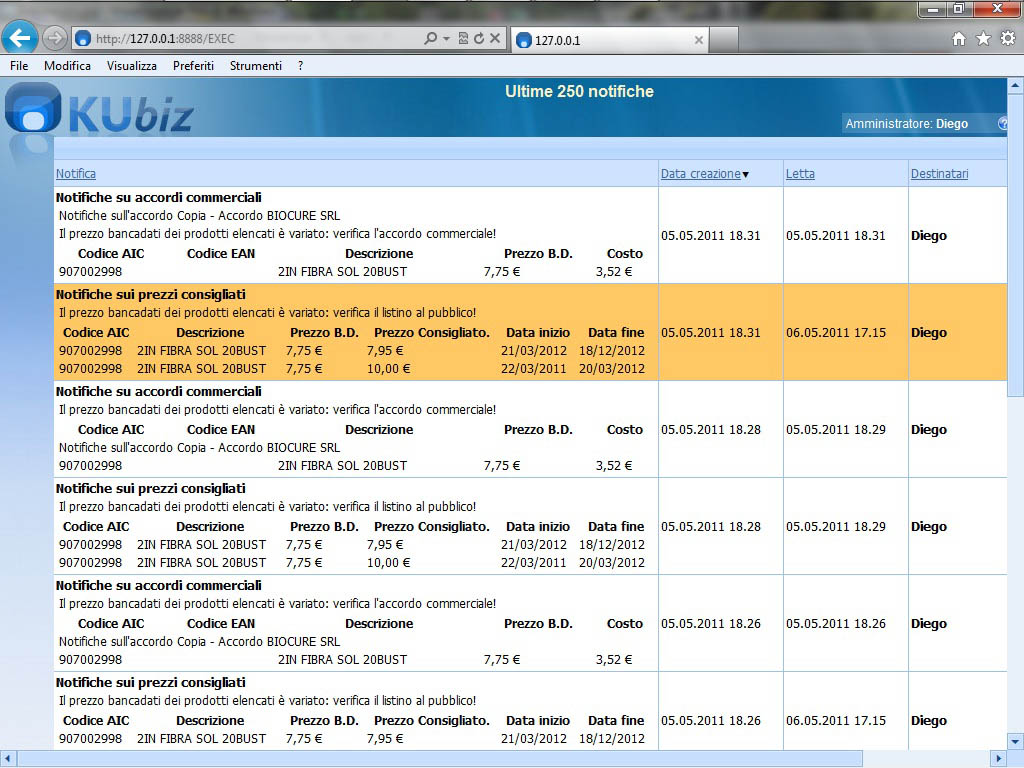The image size is (1024, 768).
Task: Toggle sort arrow beside Data creazione
Action: (x=746, y=175)
